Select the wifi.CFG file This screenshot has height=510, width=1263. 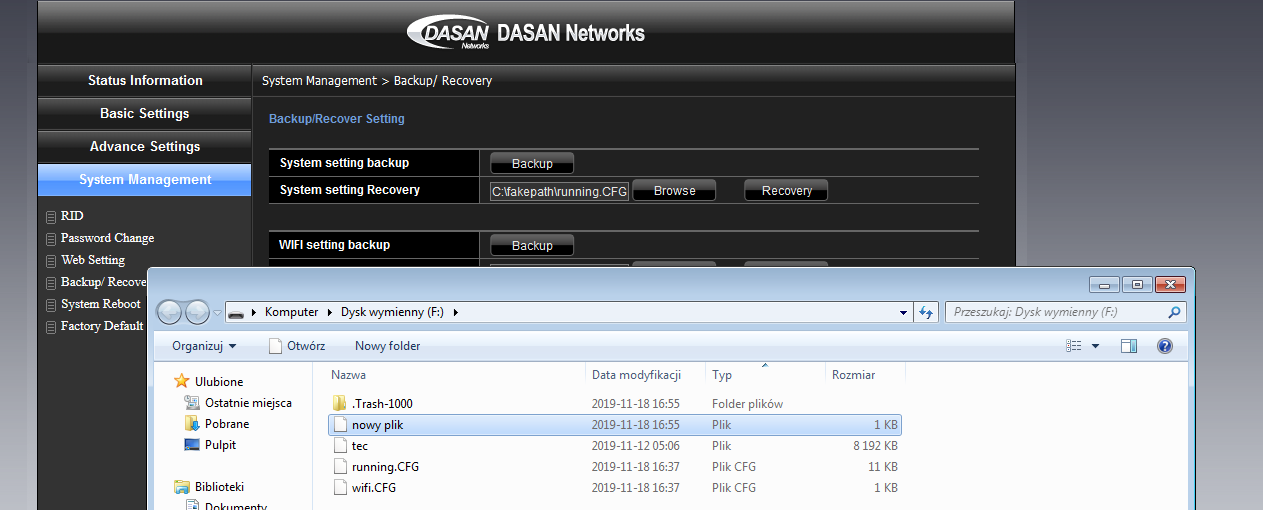pyautogui.click(x=615, y=488)
